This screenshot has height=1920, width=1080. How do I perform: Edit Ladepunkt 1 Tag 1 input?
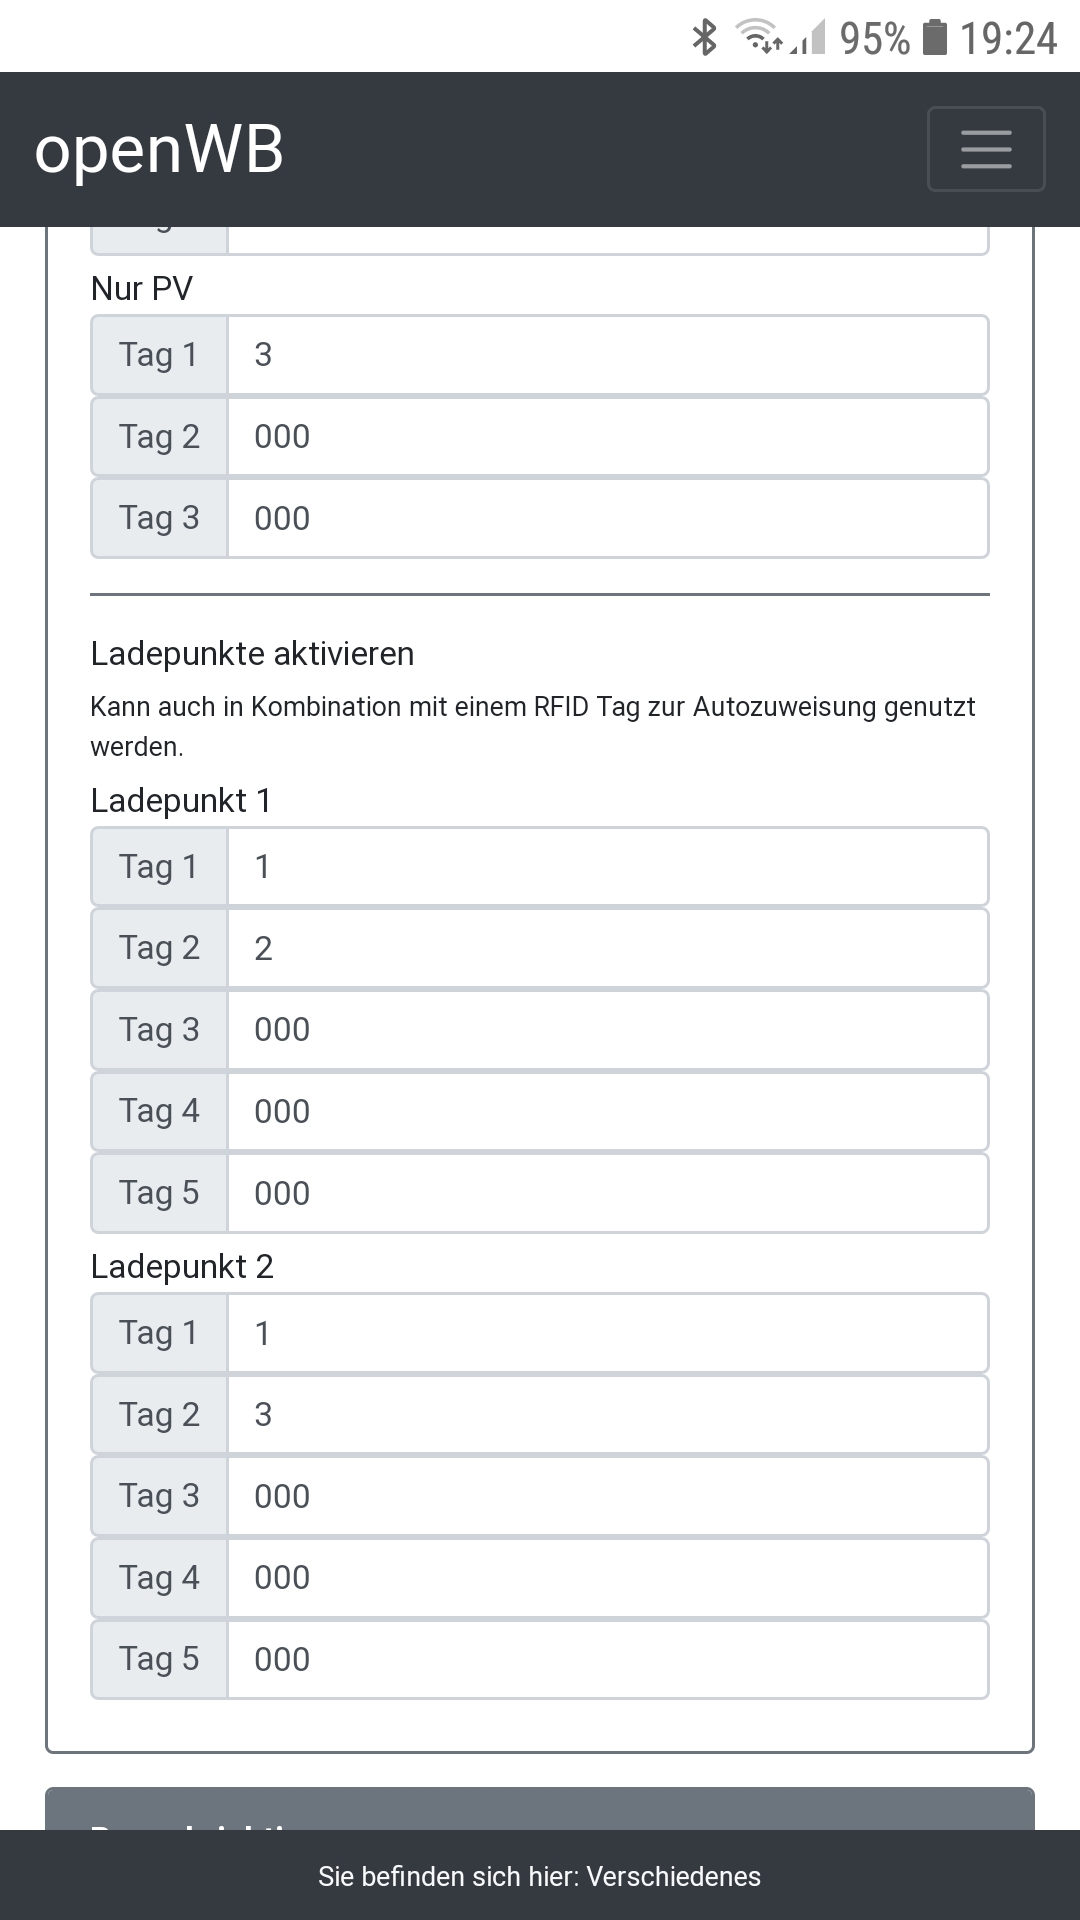(608, 867)
